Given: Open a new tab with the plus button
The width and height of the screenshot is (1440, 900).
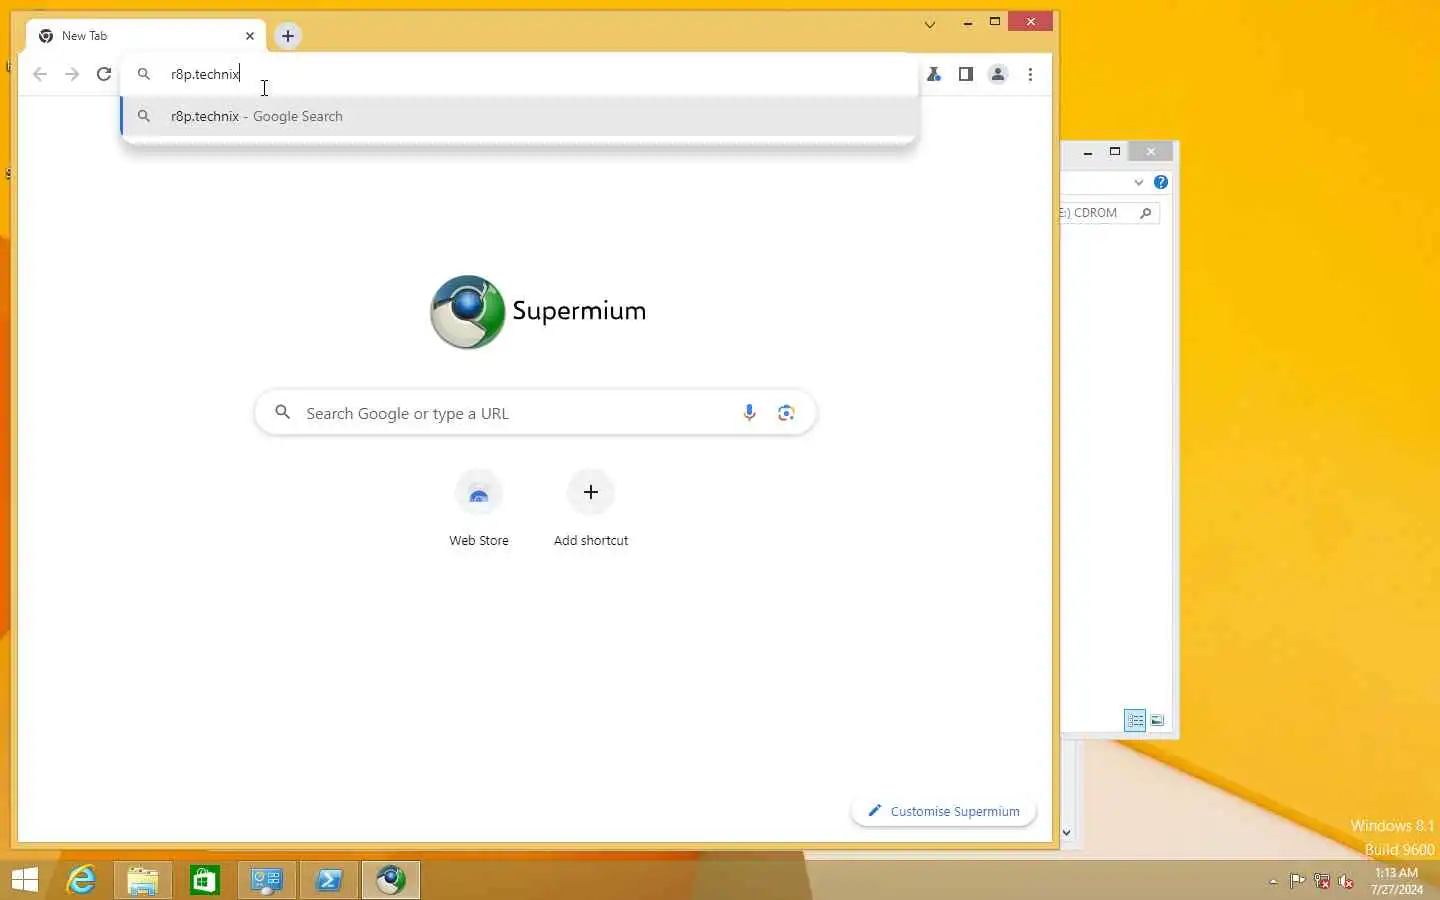Looking at the screenshot, I should 287,36.
